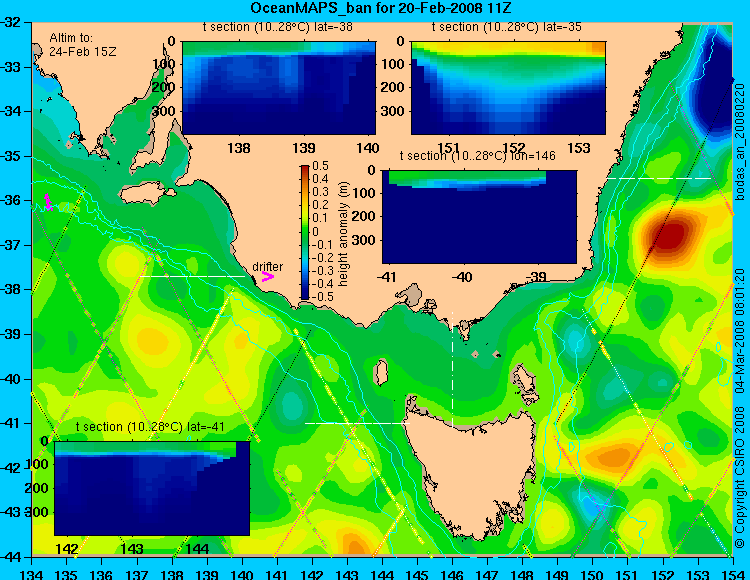Click the '0.5' tick on the color bar
This screenshot has height=580, width=750.
(x=320, y=166)
